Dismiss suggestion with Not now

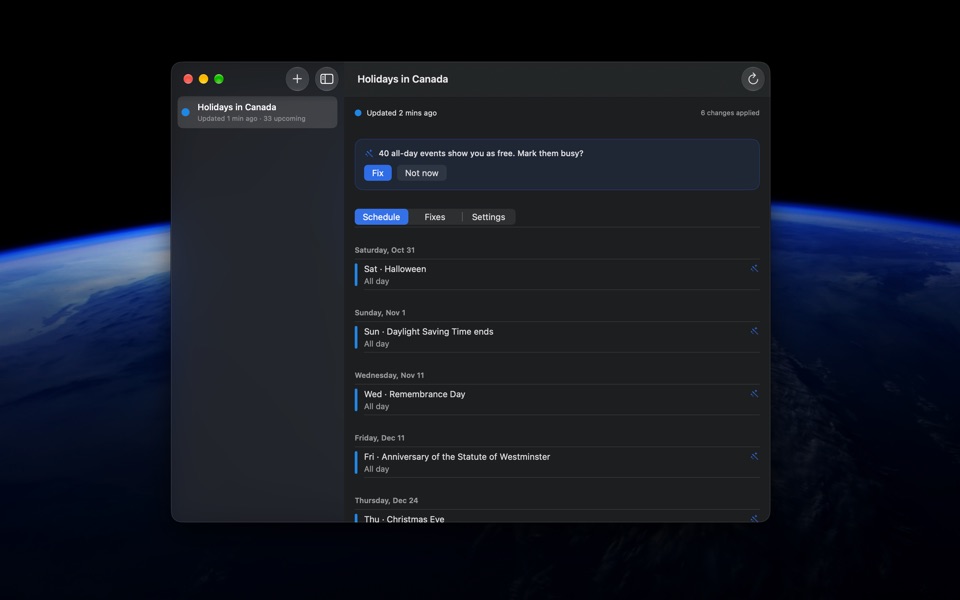point(422,173)
